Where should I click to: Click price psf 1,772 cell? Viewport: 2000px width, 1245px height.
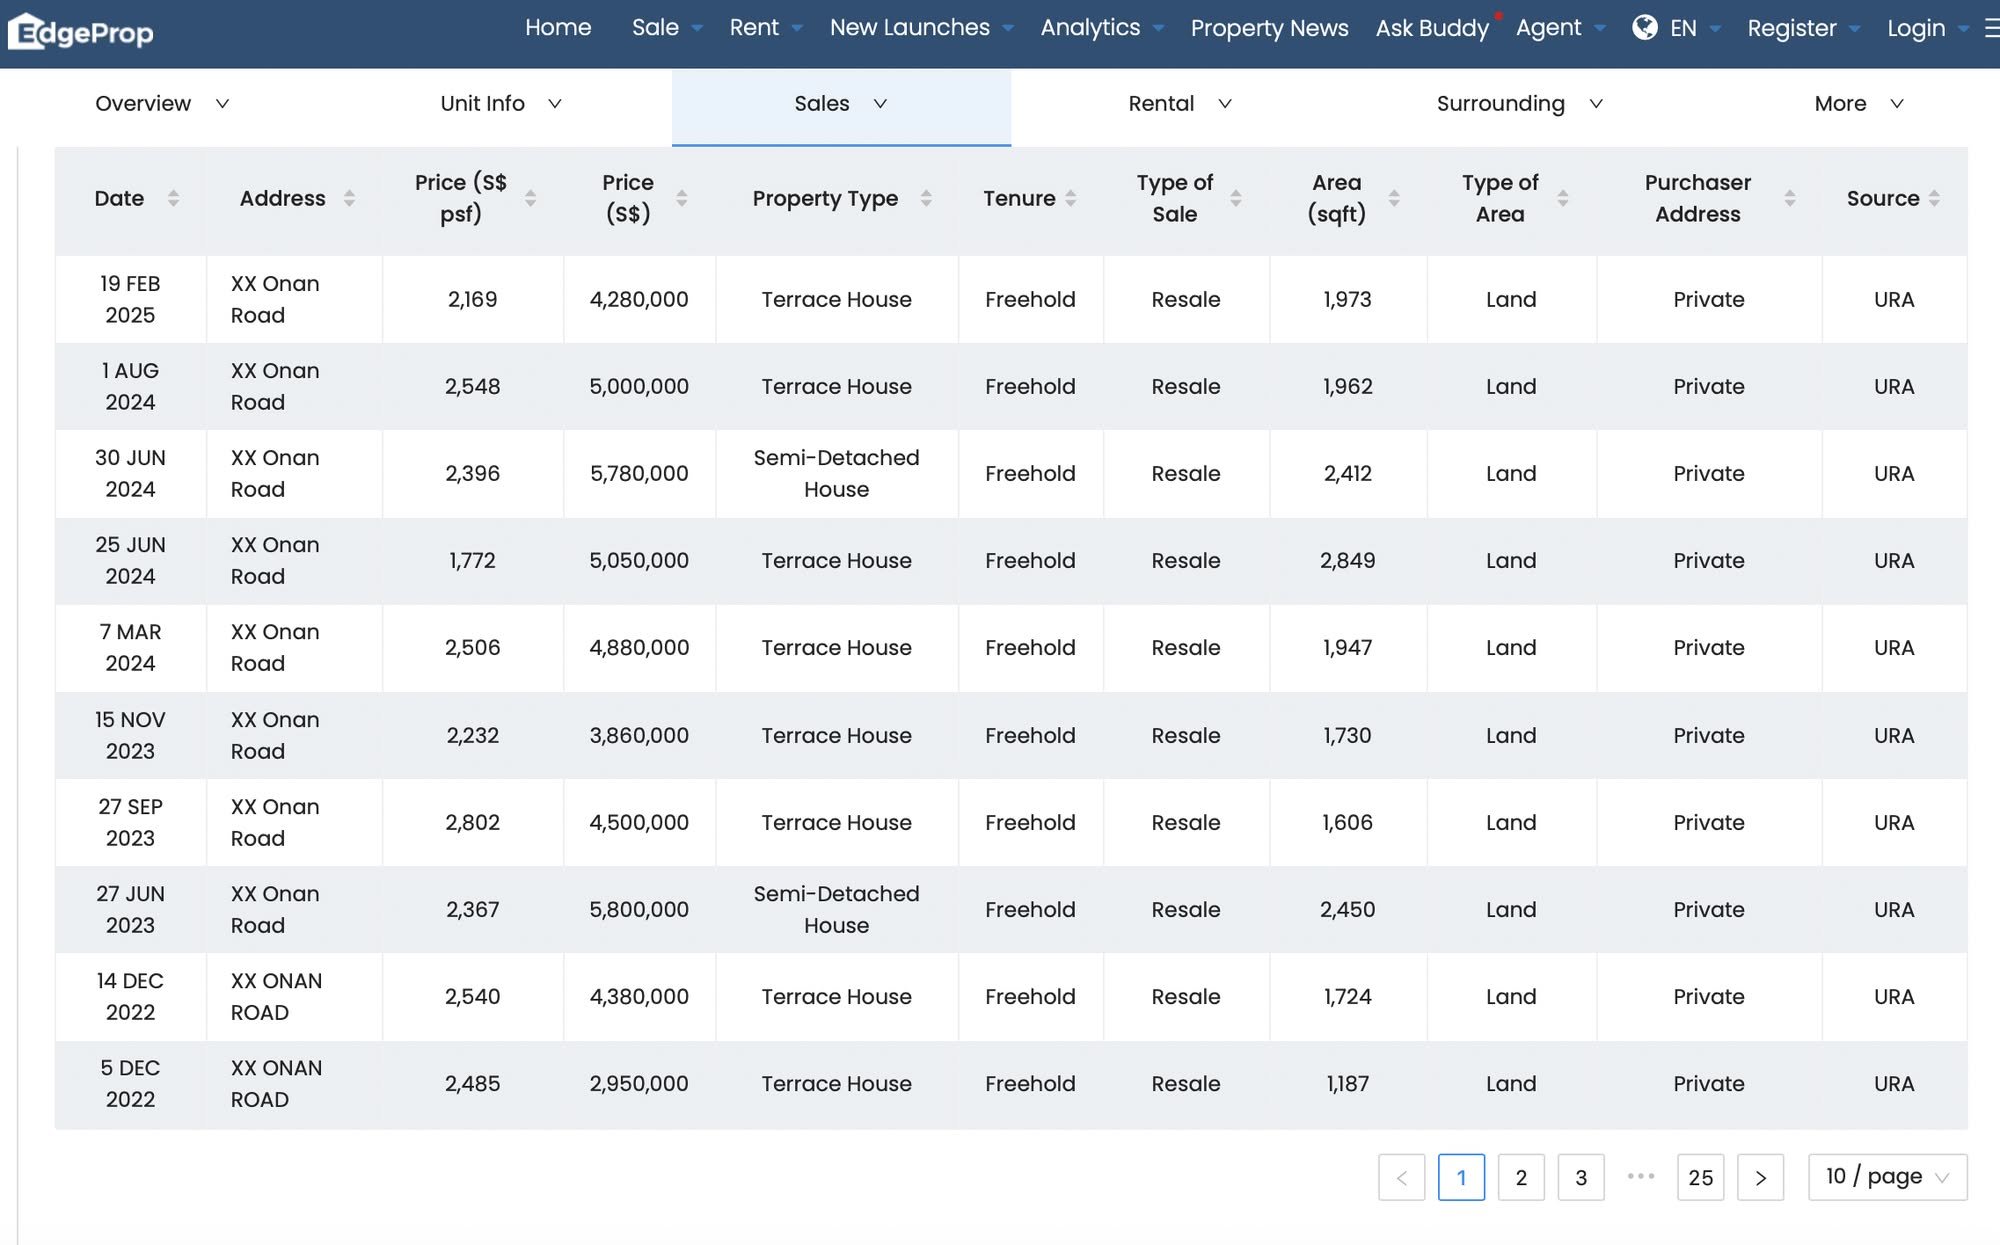472,561
